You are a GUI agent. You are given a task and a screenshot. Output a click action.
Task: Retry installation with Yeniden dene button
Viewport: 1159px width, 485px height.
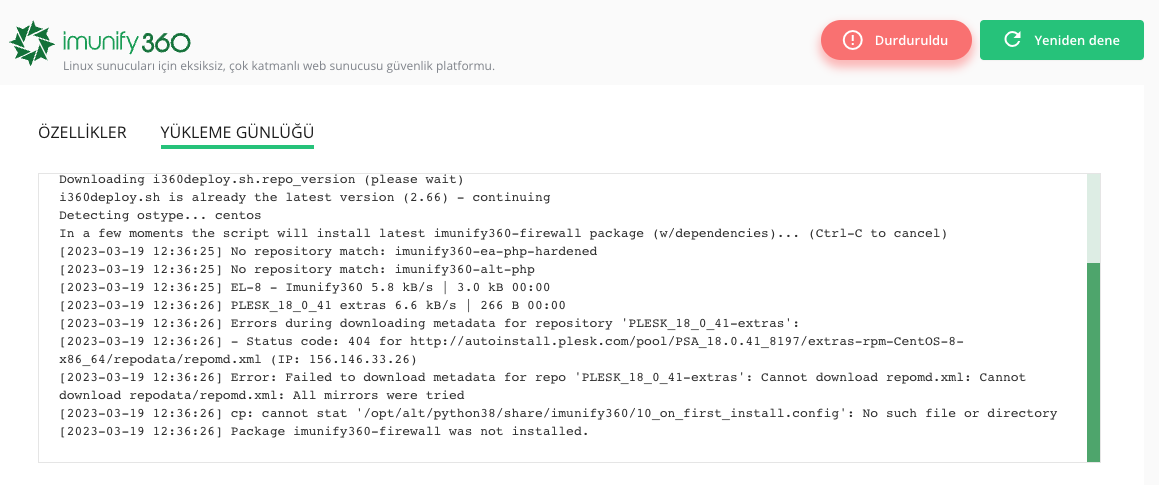[1061, 41]
